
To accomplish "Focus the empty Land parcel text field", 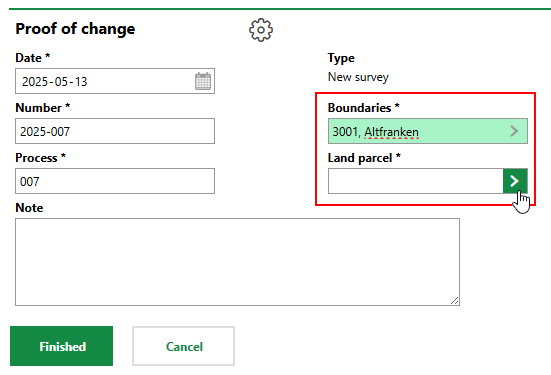I will pyautogui.click(x=416, y=181).
